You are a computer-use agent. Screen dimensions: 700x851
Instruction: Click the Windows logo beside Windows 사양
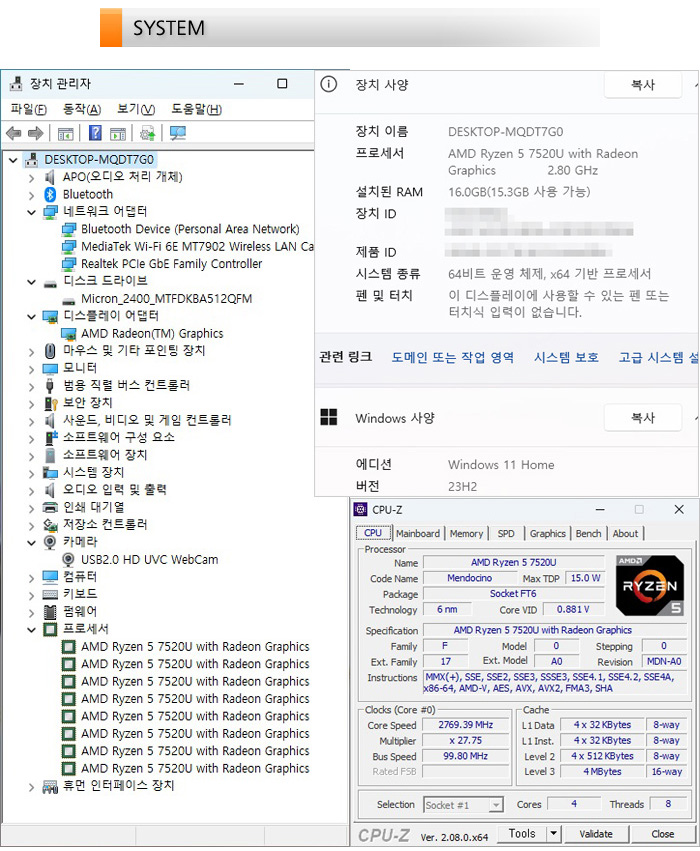point(329,417)
